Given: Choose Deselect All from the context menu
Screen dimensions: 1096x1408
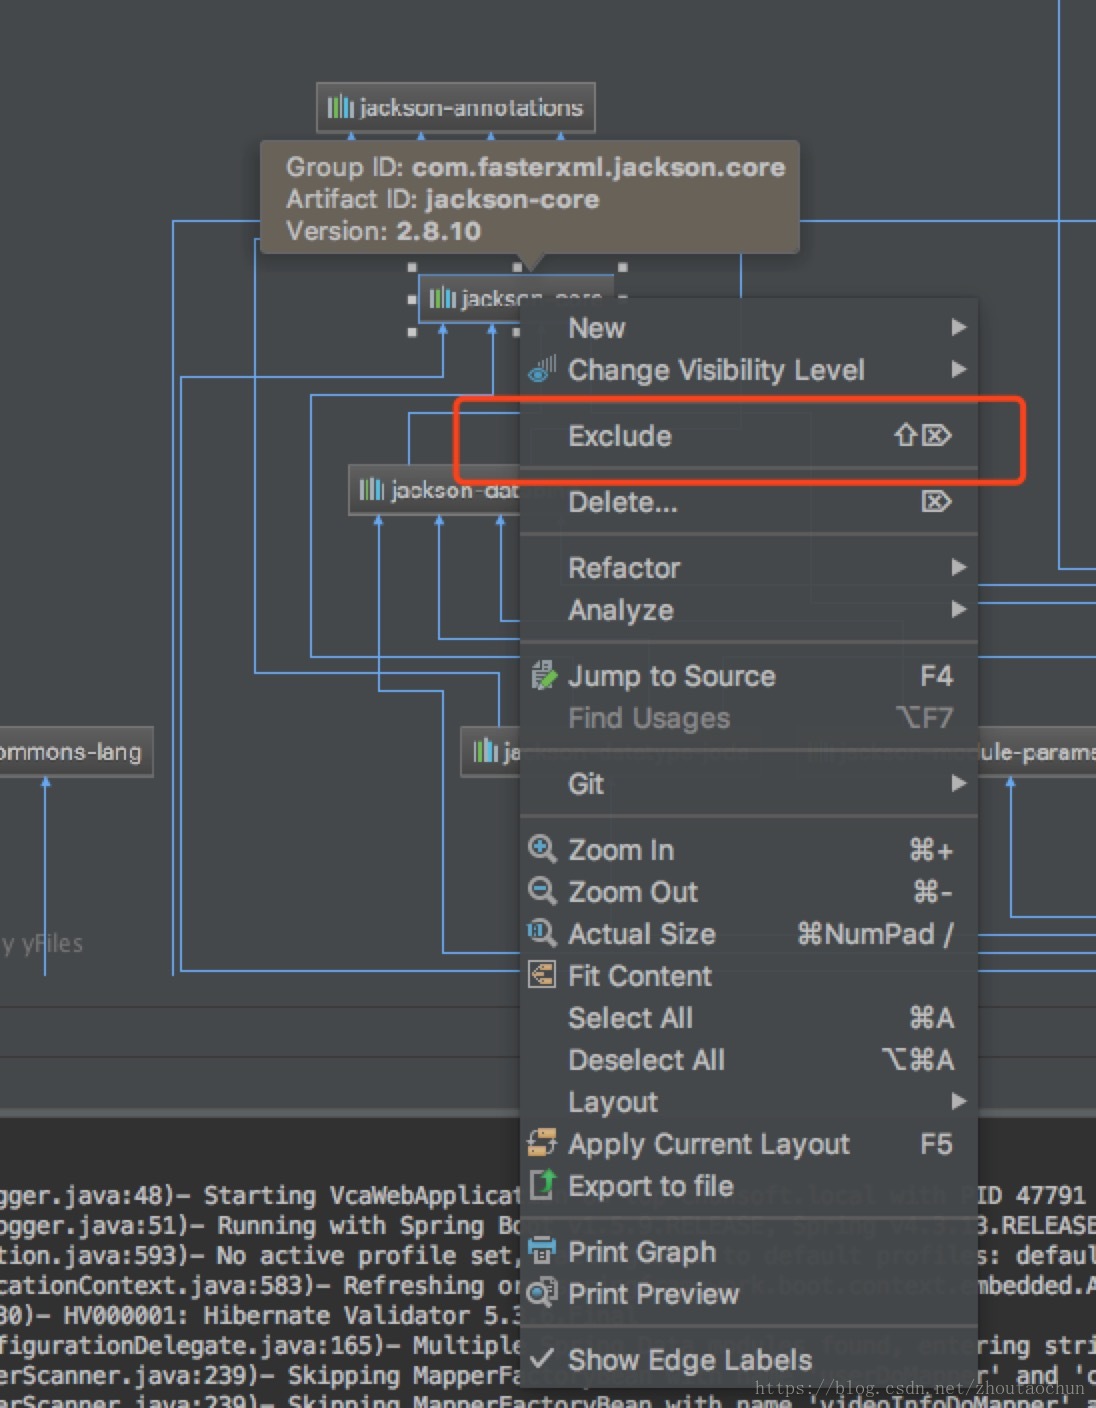Looking at the screenshot, I should [x=748, y=1060].
